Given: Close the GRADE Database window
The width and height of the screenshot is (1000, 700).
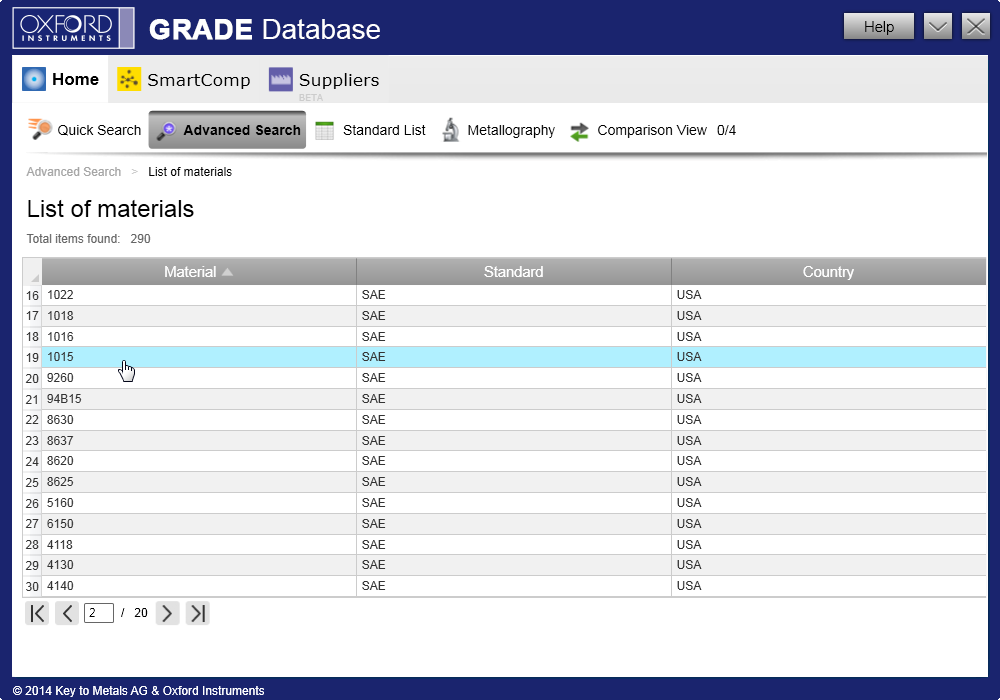Looking at the screenshot, I should [976, 27].
